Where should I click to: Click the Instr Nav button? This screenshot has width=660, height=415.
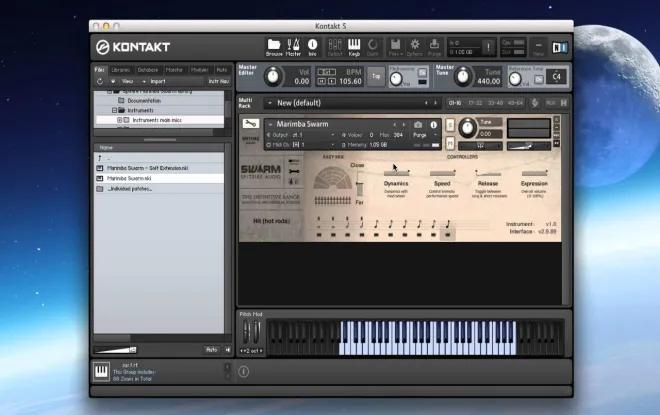tap(218, 81)
